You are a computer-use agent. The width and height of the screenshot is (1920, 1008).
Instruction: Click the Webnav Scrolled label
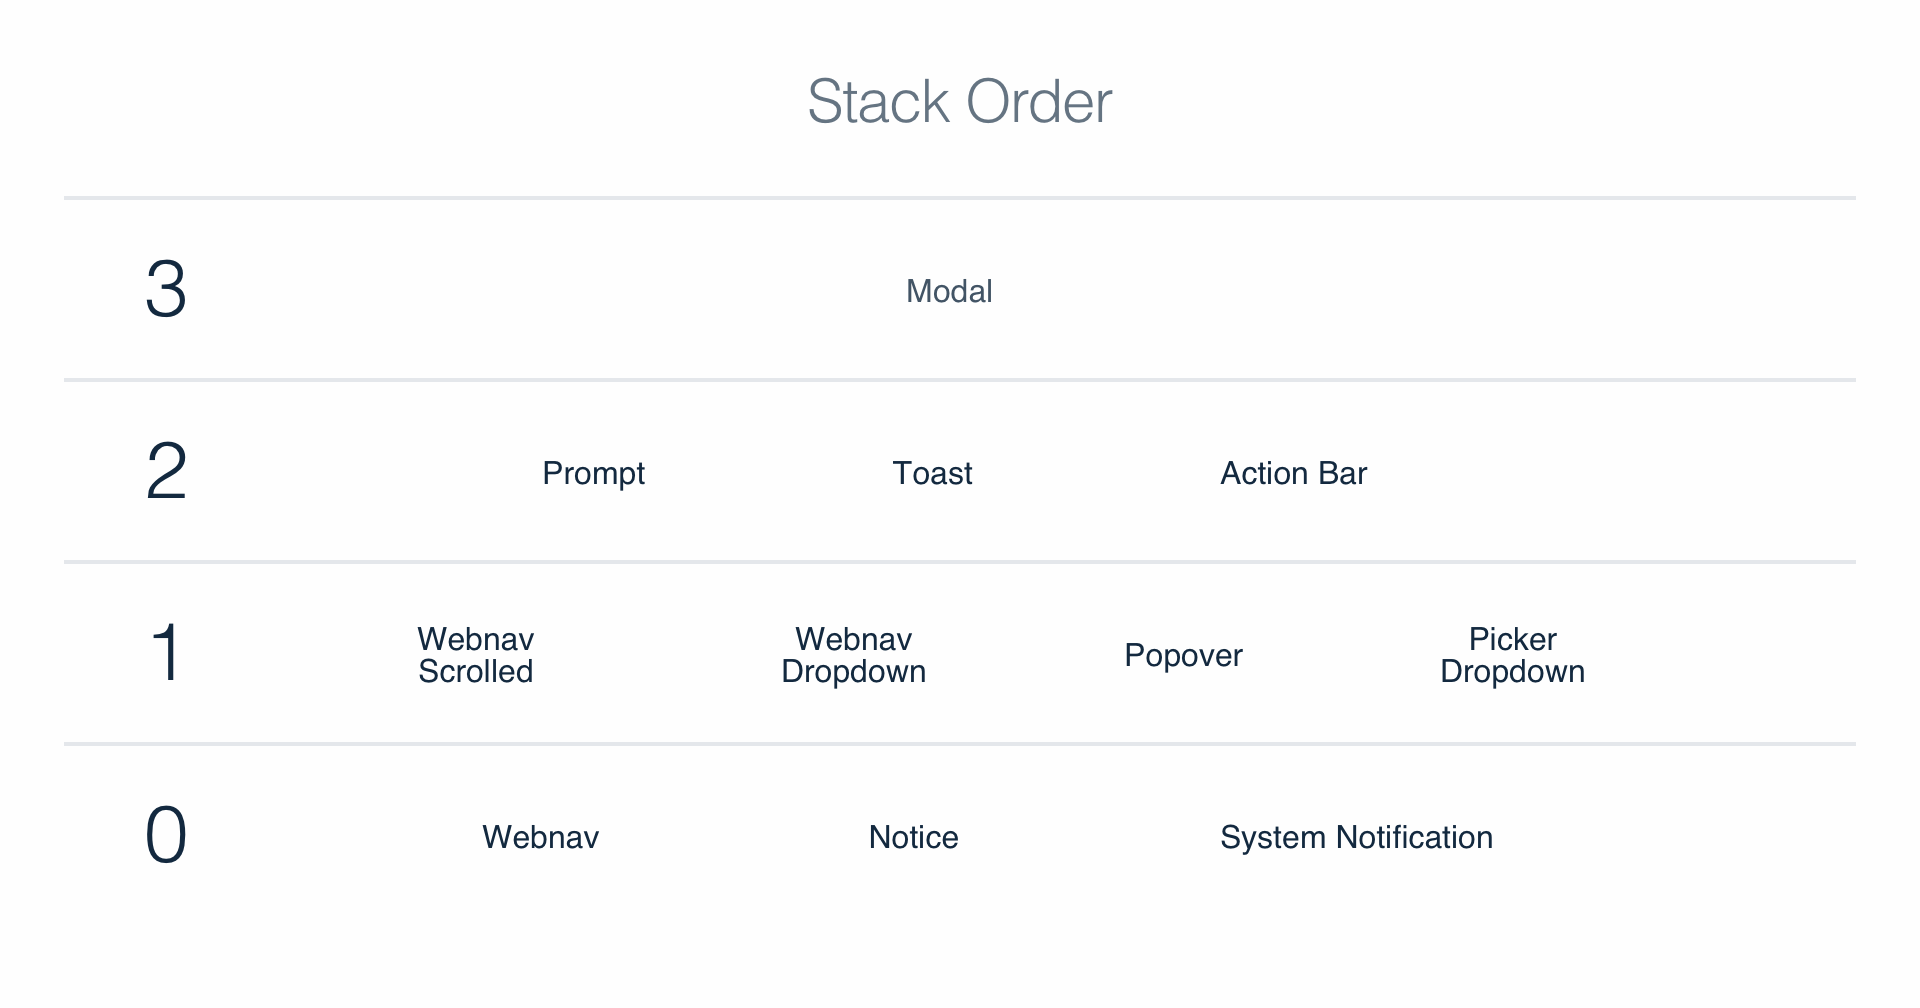pyautogui.click(x=476, y=655)
